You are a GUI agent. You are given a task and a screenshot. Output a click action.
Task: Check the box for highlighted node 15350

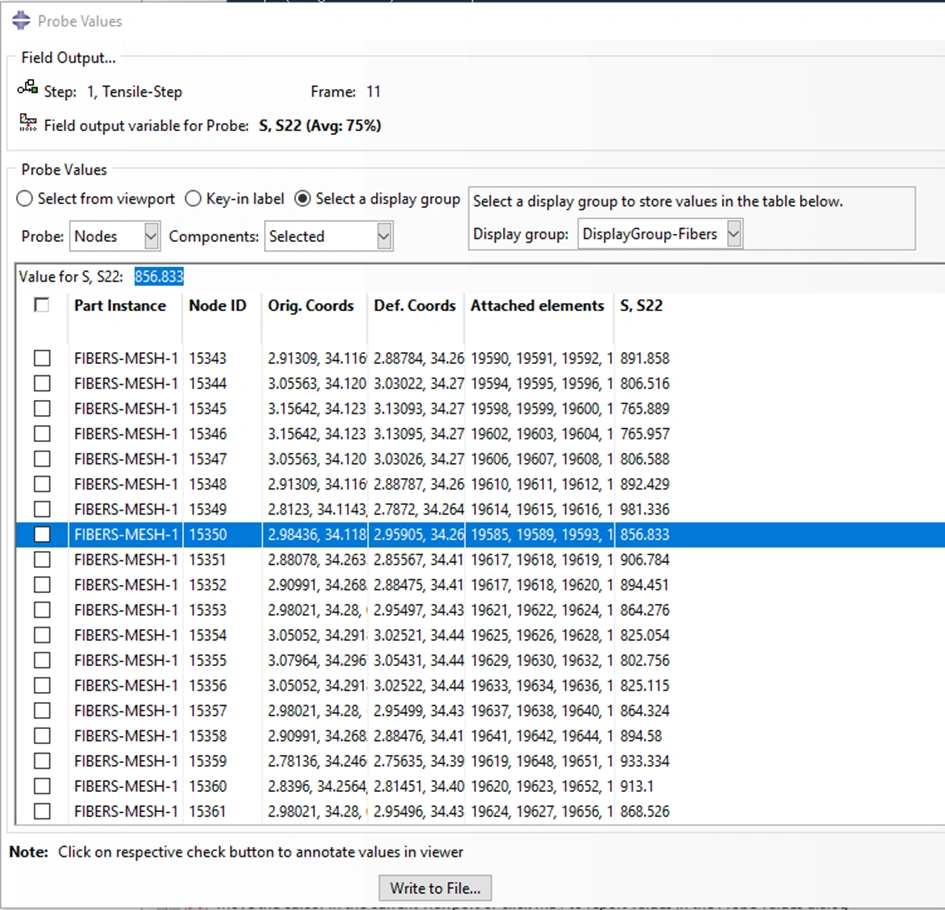click(42, 535)
